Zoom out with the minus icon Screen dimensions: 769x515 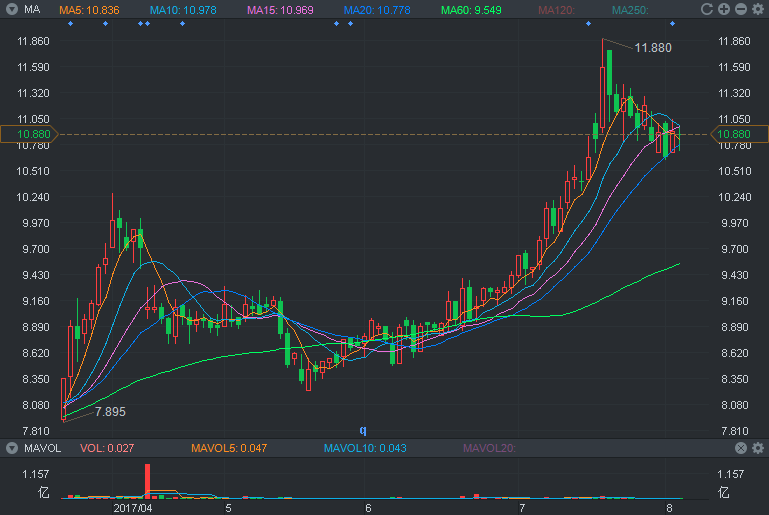click(x=741, y=9)
